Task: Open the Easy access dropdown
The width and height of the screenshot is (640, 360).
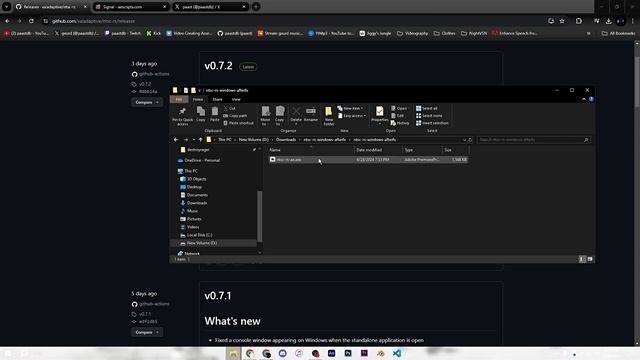Action: [x=351, y=116]
